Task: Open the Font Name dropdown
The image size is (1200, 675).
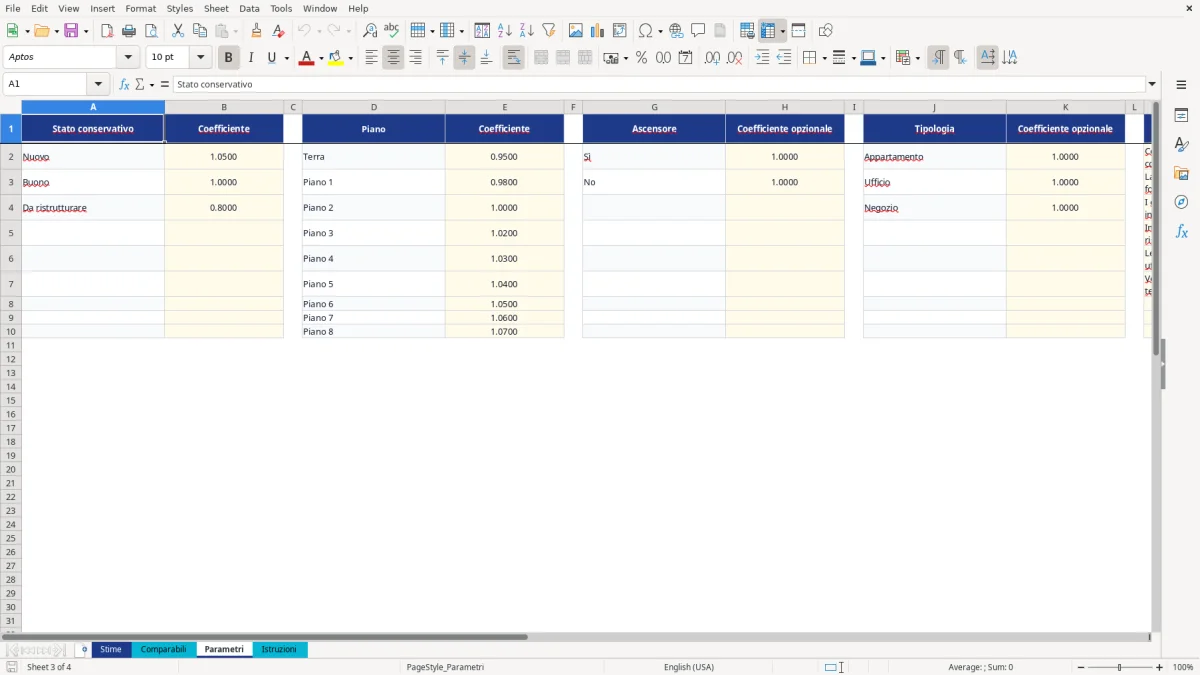Action: [x=128, y=58]
